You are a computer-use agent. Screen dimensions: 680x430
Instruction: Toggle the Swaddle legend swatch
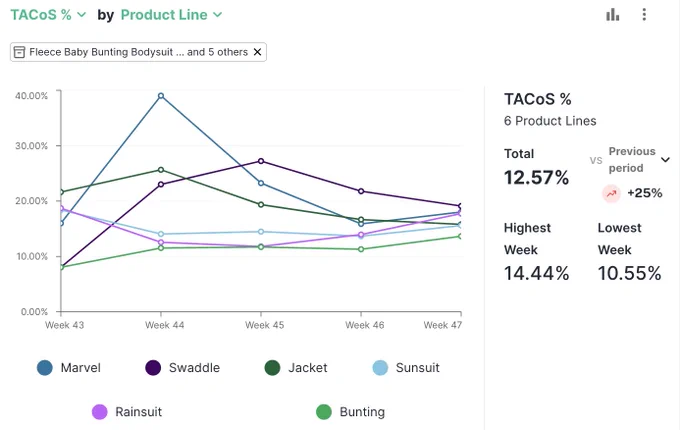click(153, 368)
